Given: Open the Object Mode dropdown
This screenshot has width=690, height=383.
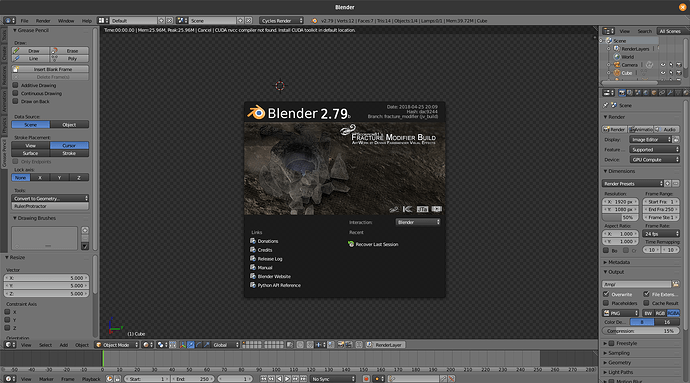Looking at the screenshot, I should [117, 345].
